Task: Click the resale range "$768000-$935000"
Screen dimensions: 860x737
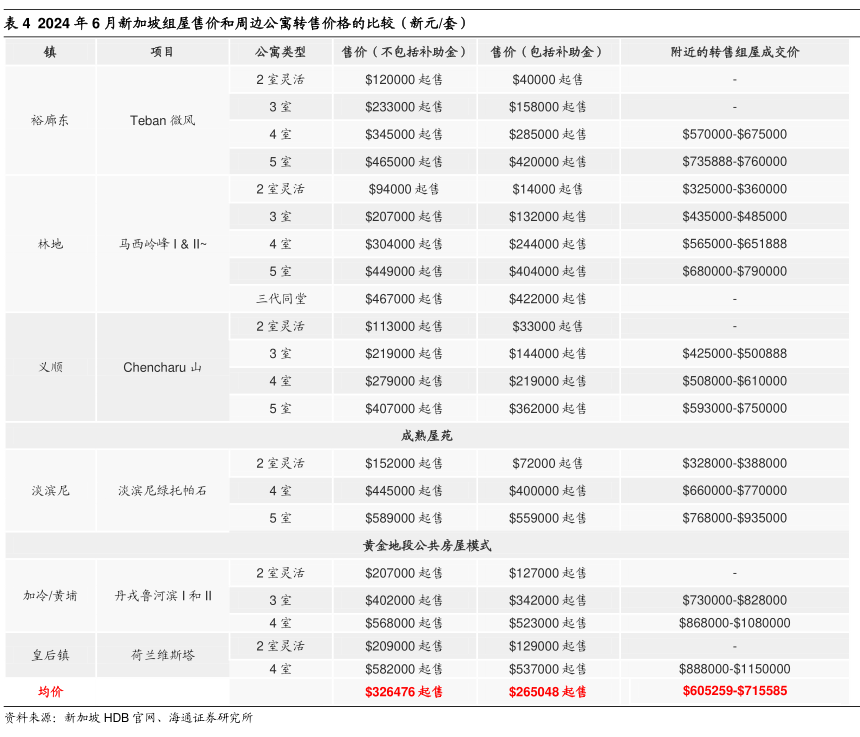Action: [735, 518]
